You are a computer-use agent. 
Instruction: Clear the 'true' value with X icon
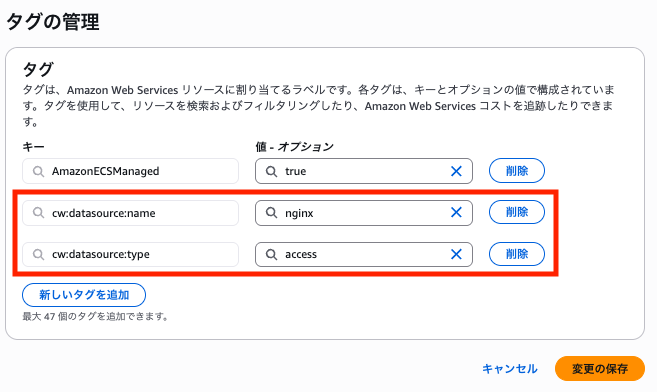click(456, 171)
